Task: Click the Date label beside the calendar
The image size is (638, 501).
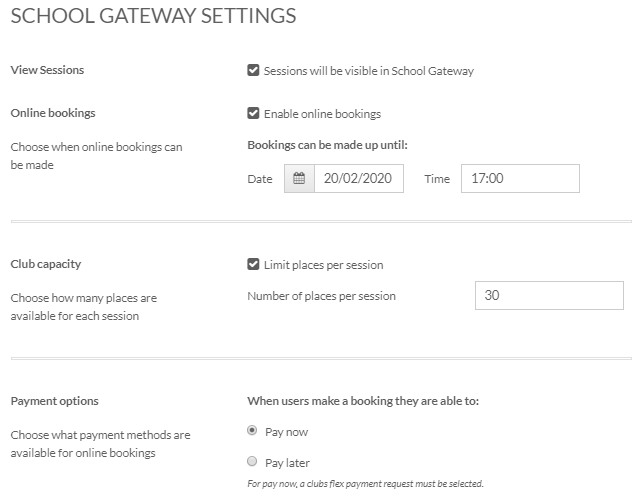Action: tap(260, 179)
